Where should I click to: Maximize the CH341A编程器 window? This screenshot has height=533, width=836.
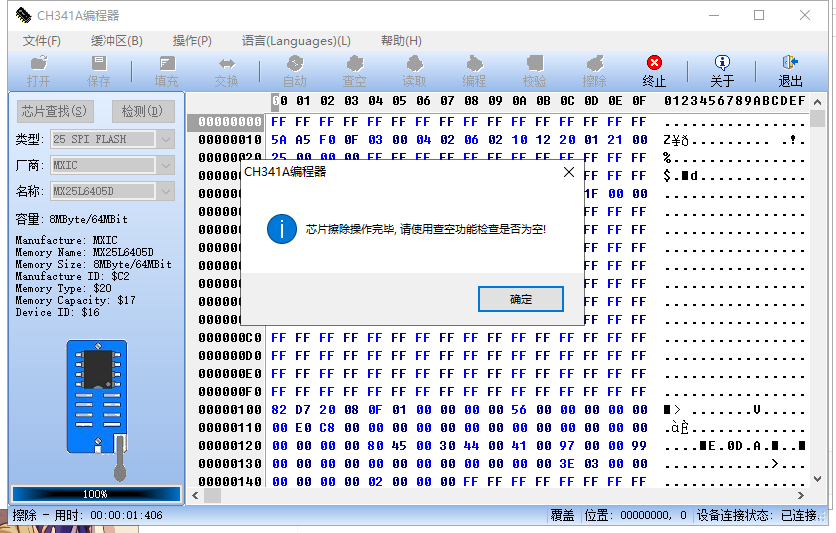click(759, 15)
